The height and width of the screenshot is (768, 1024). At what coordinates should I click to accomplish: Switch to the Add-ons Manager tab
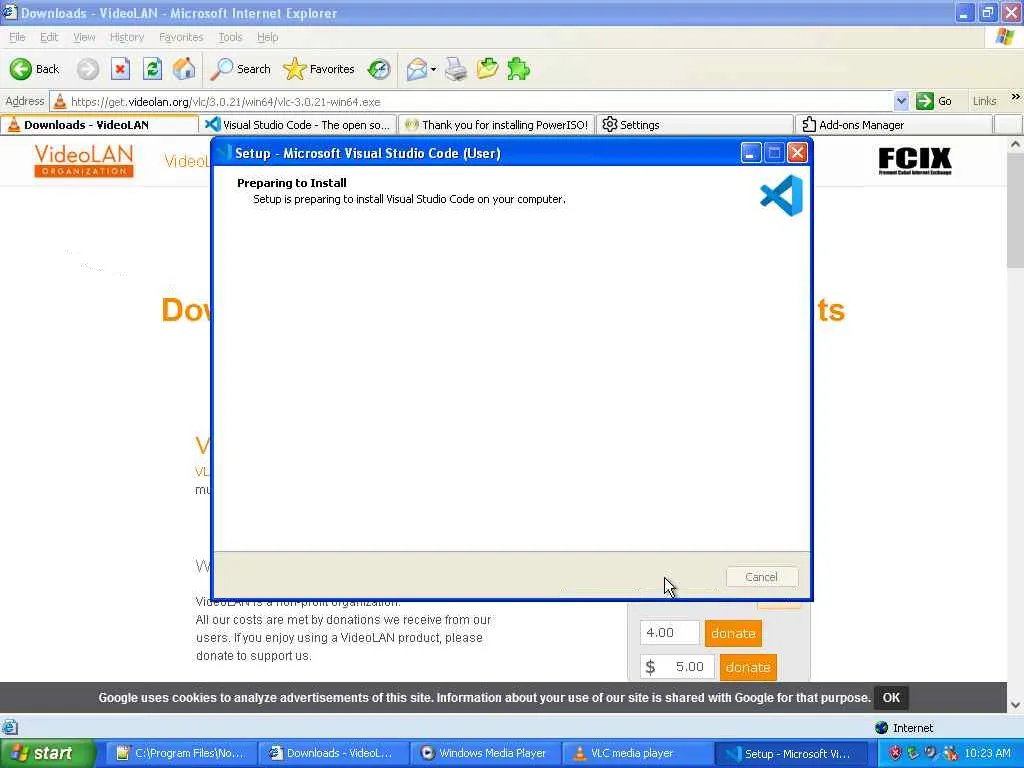tap(893, 125)
